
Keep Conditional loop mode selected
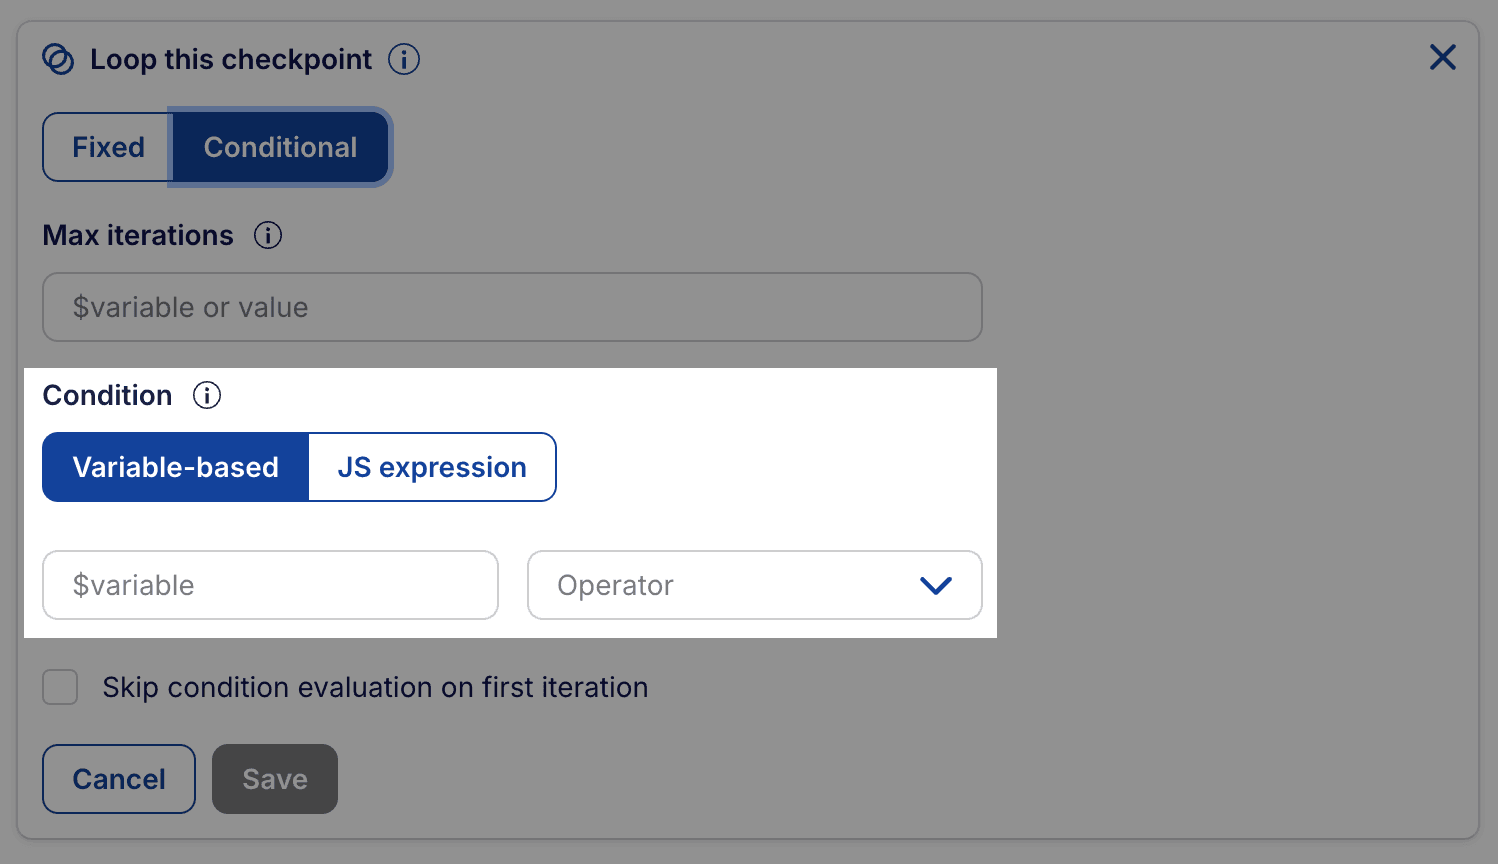[280, 147]
